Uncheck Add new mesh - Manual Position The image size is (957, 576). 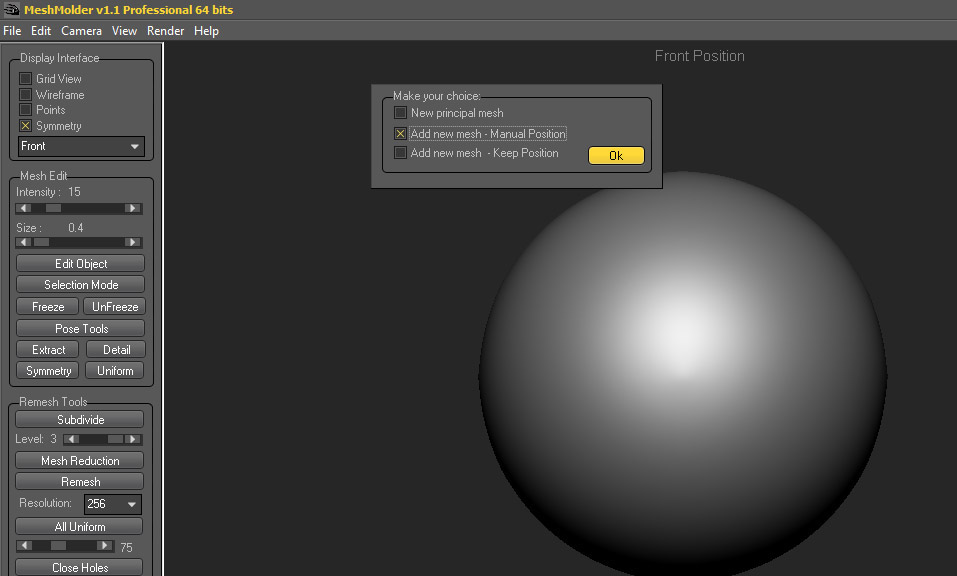400,133
